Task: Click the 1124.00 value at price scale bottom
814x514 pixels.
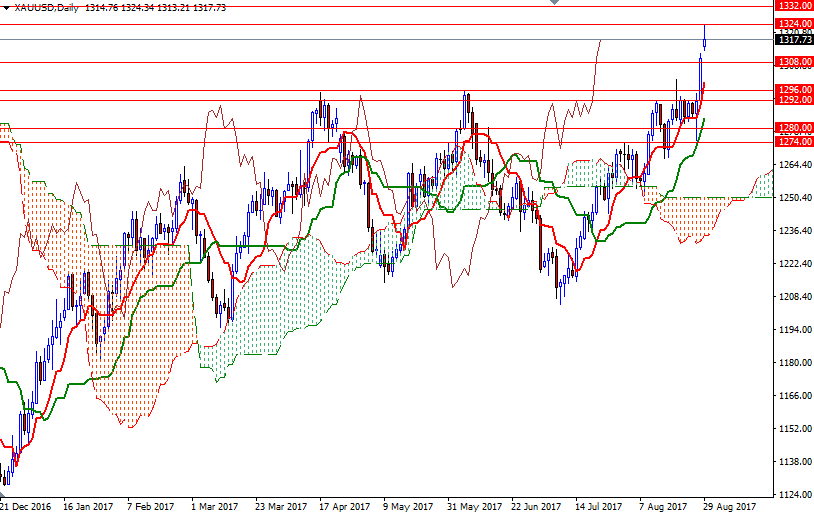Action: (793, 494)
